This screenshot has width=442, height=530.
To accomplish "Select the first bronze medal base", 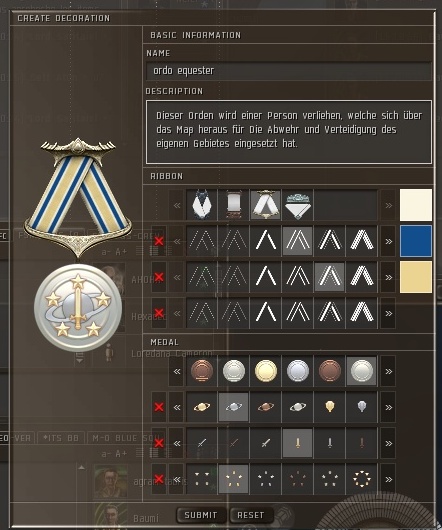I will (202, 371).
